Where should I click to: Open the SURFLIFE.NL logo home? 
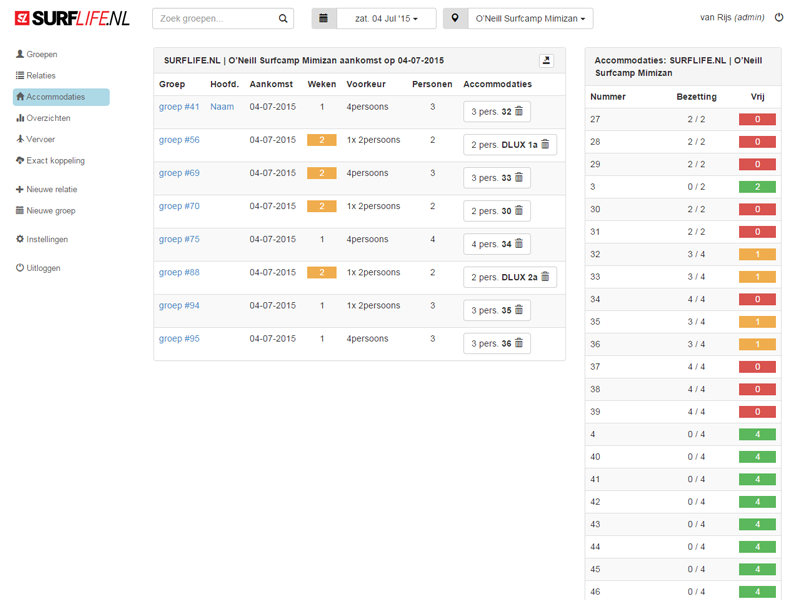pos(72,18)
